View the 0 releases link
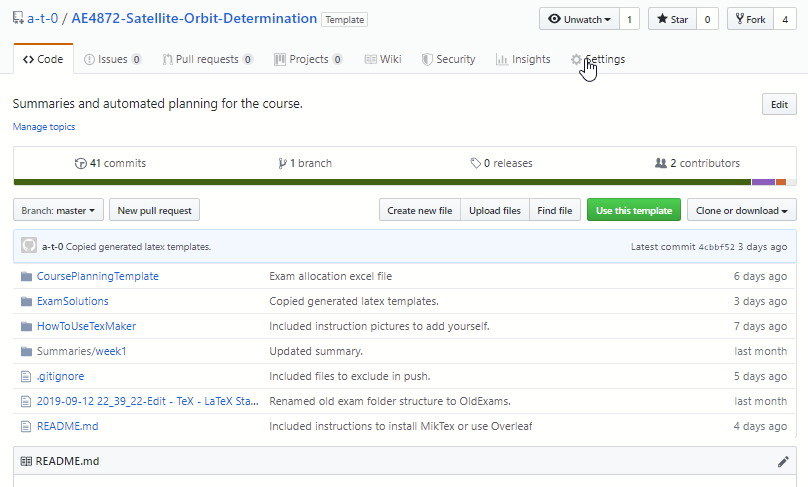Viewport: 808px width, 487px height. pos(501,163)
